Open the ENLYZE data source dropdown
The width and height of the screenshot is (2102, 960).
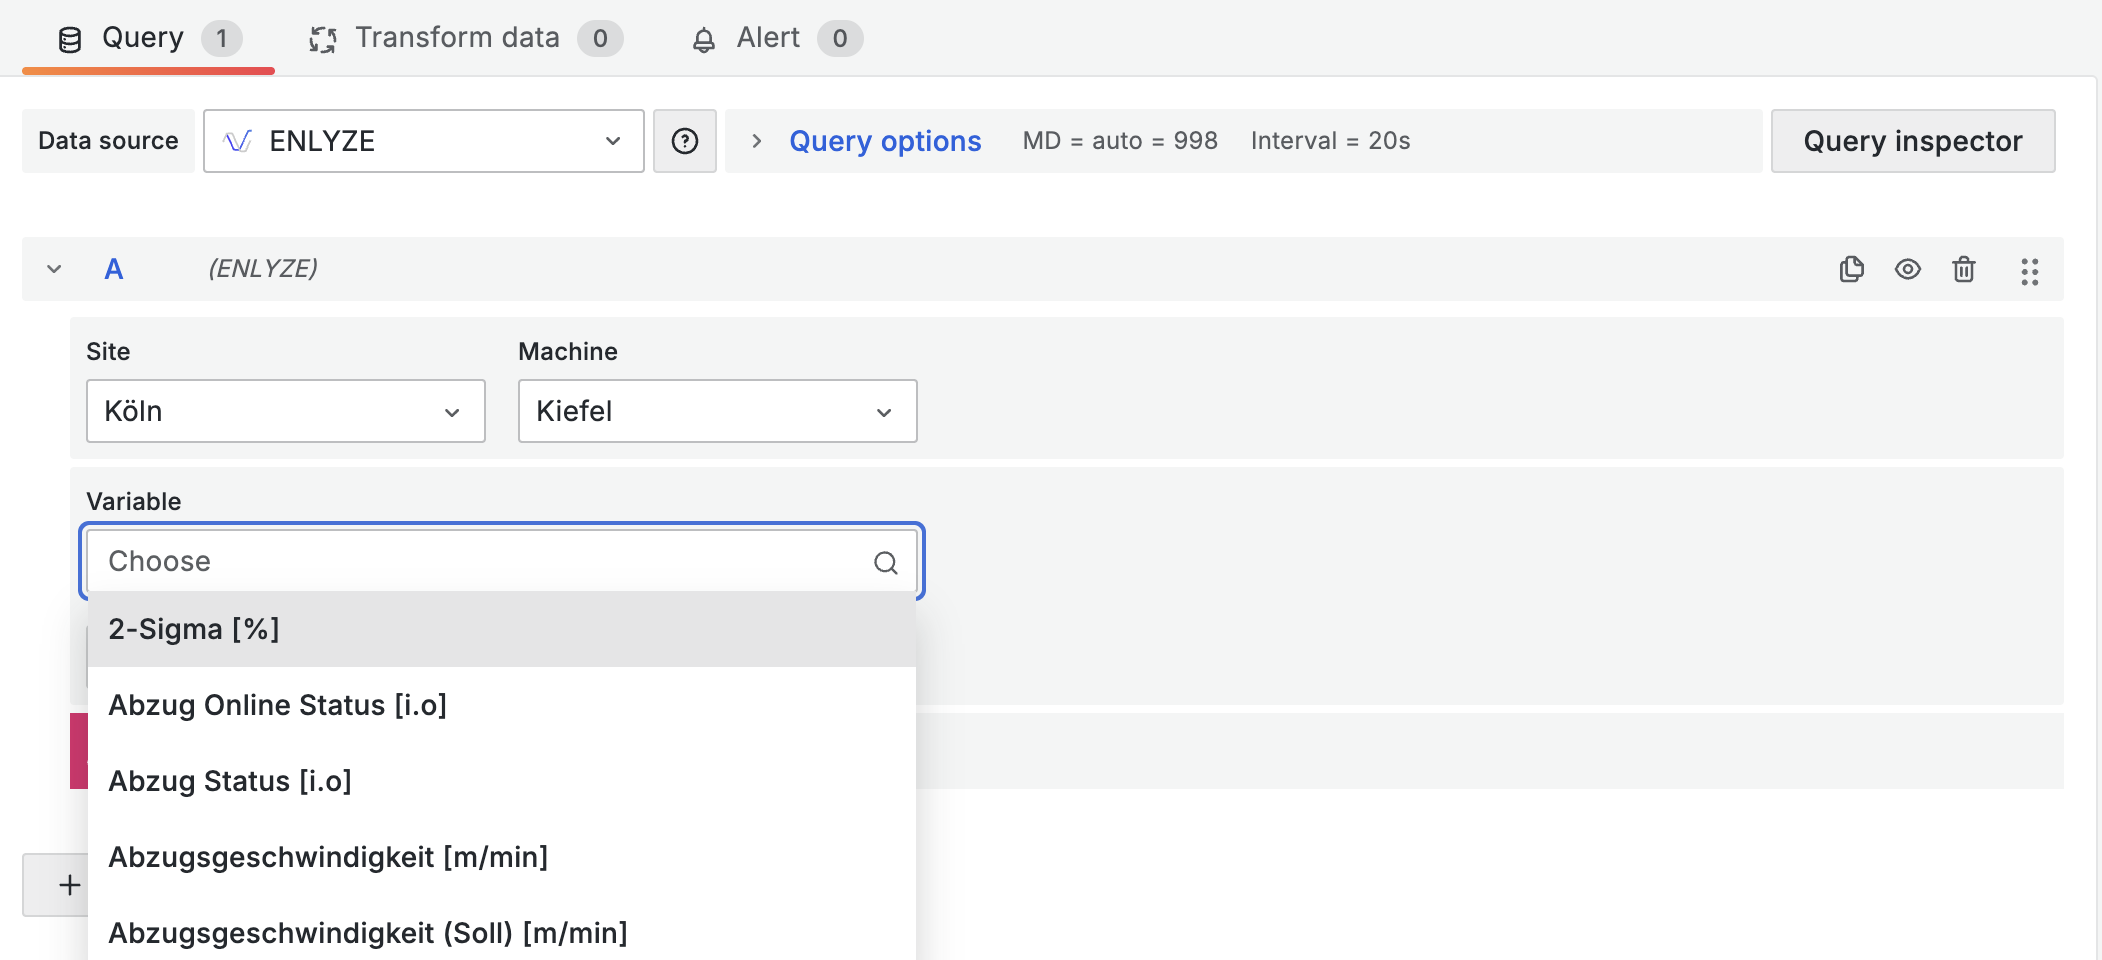click(x=423, y=141)
